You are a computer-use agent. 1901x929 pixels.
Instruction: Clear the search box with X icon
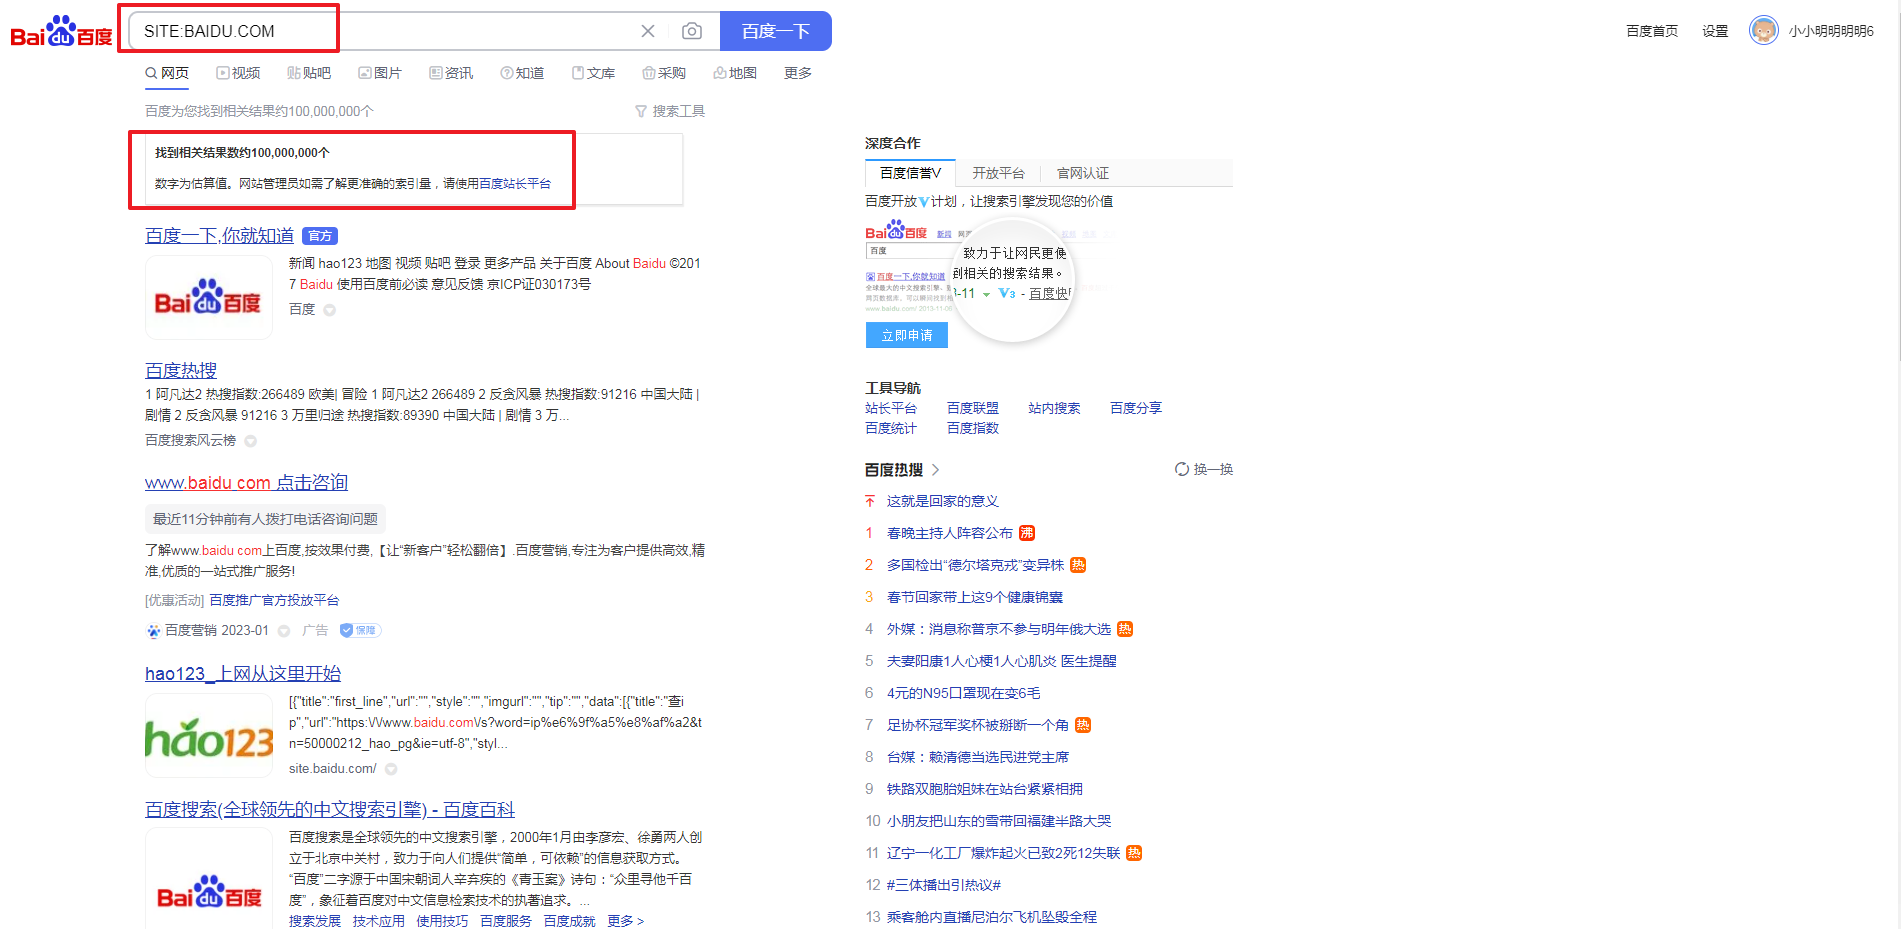point(648,31)
